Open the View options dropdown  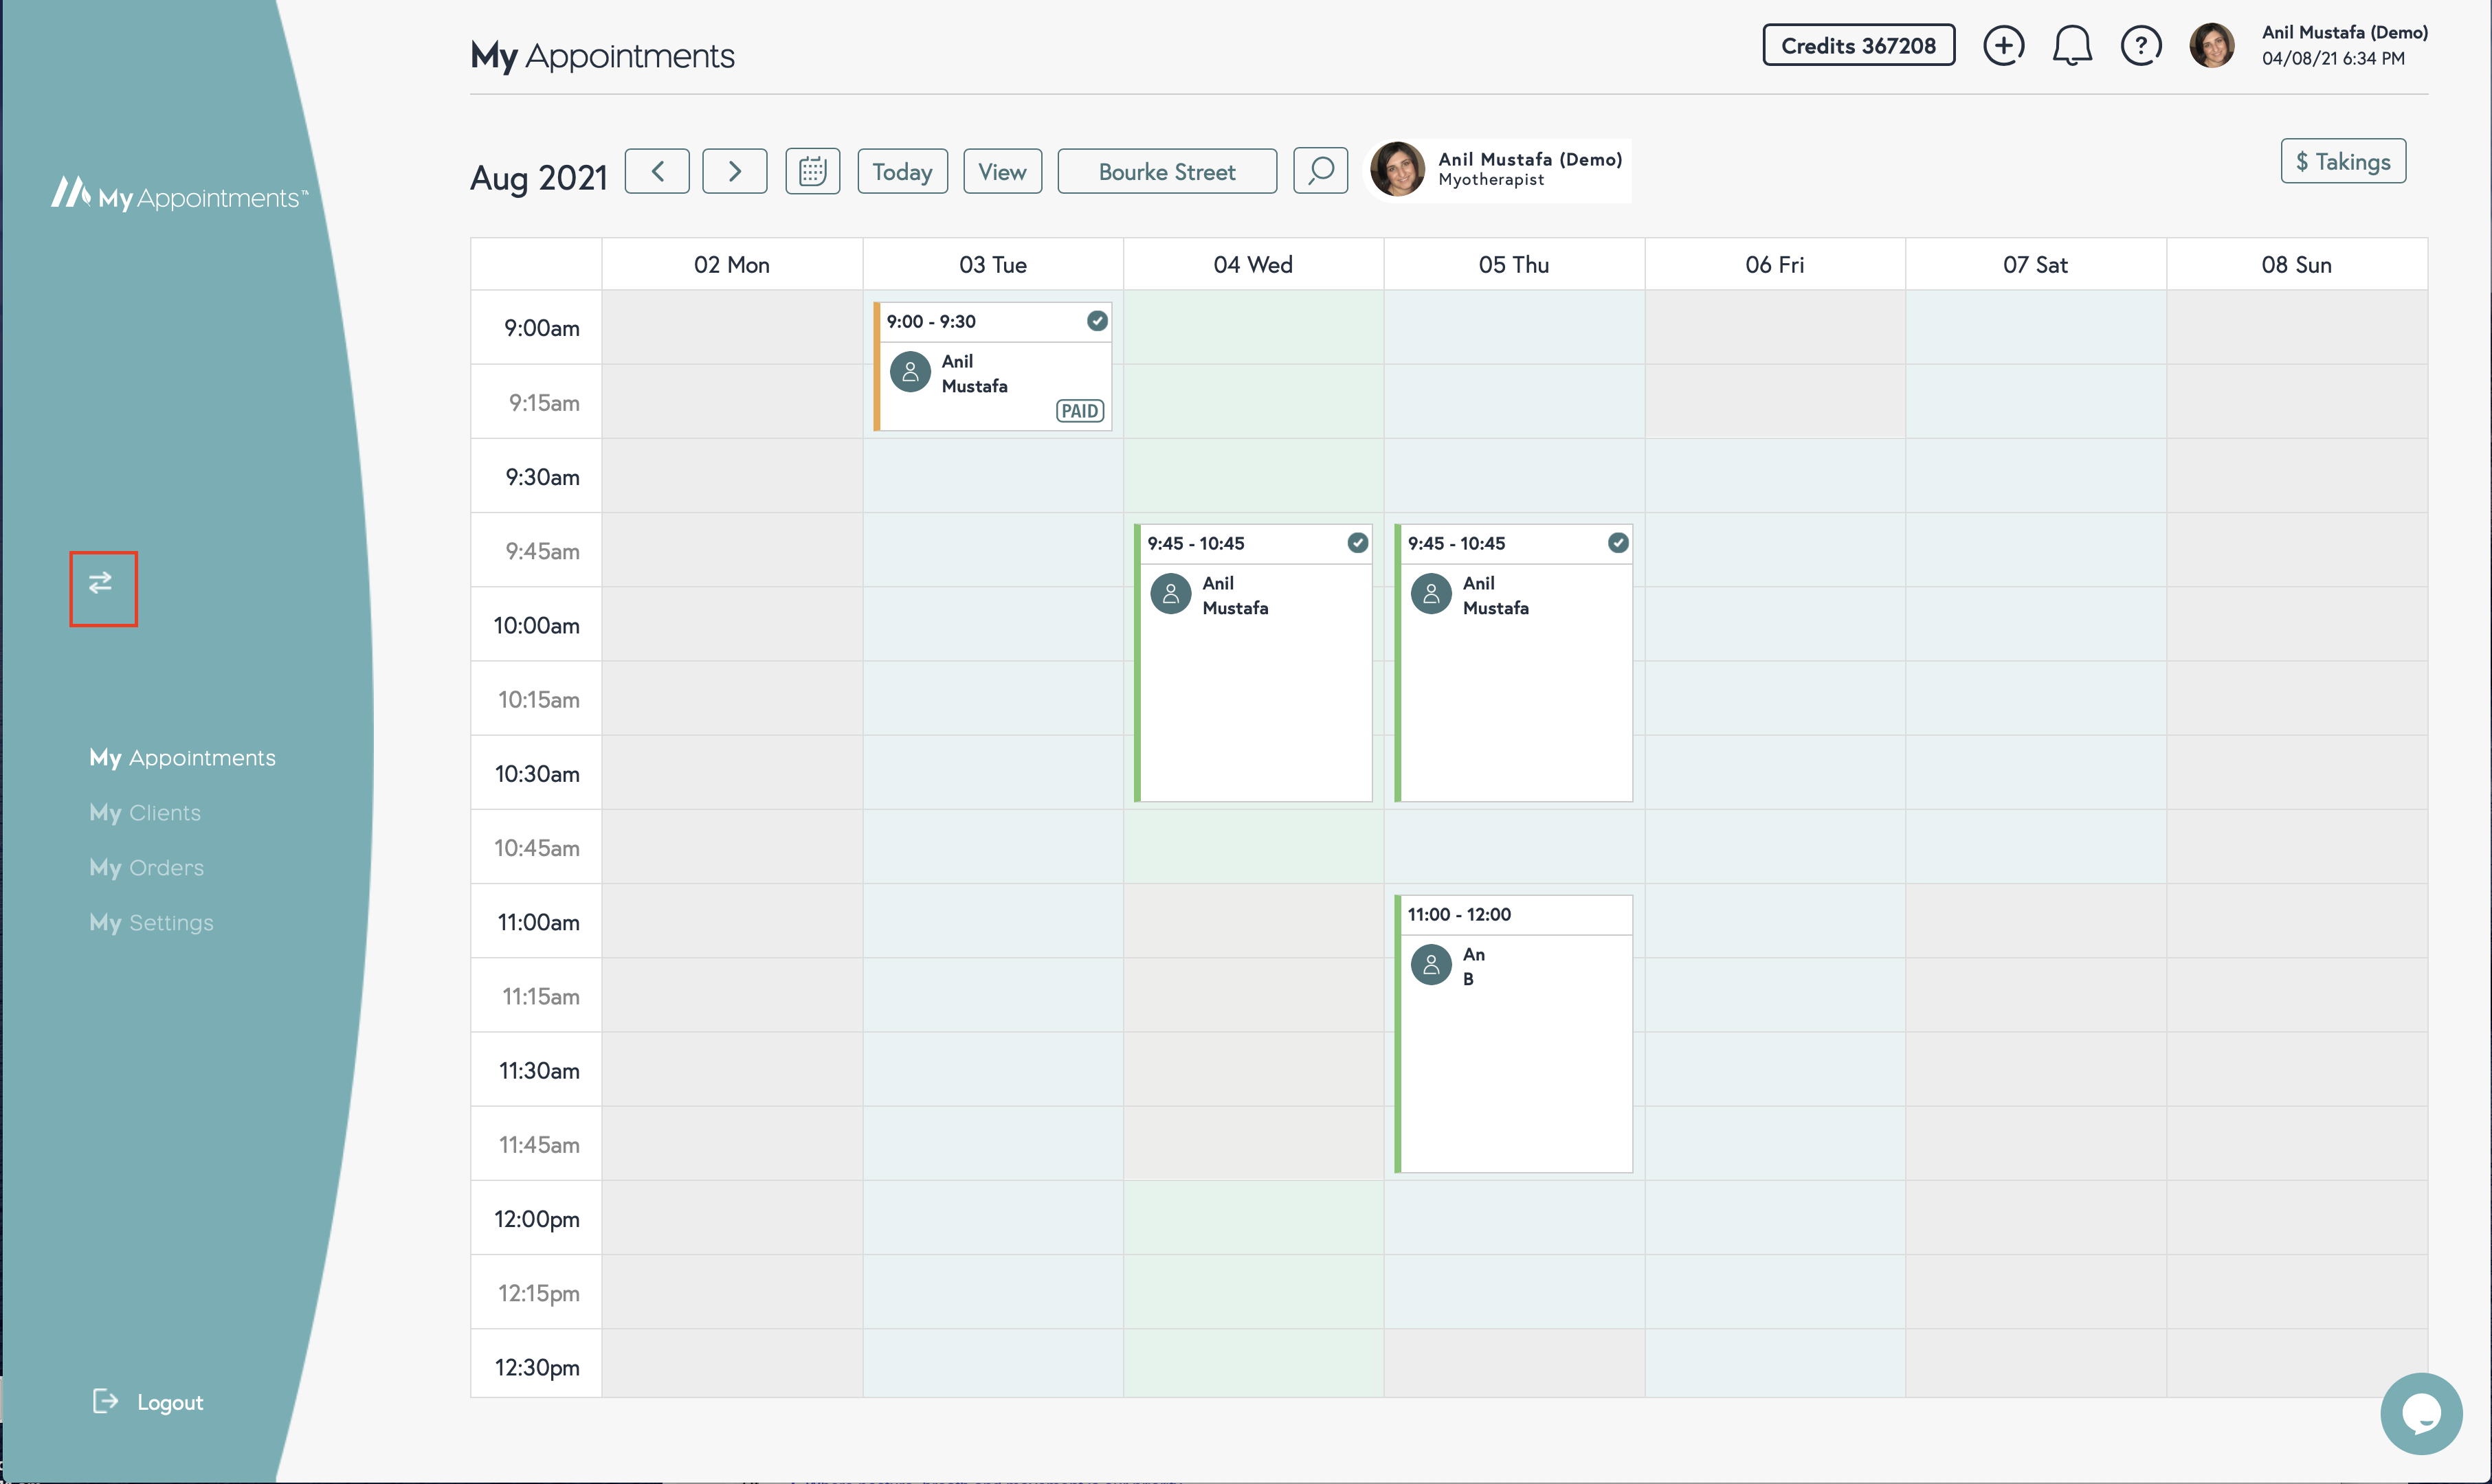[1002, 171]
